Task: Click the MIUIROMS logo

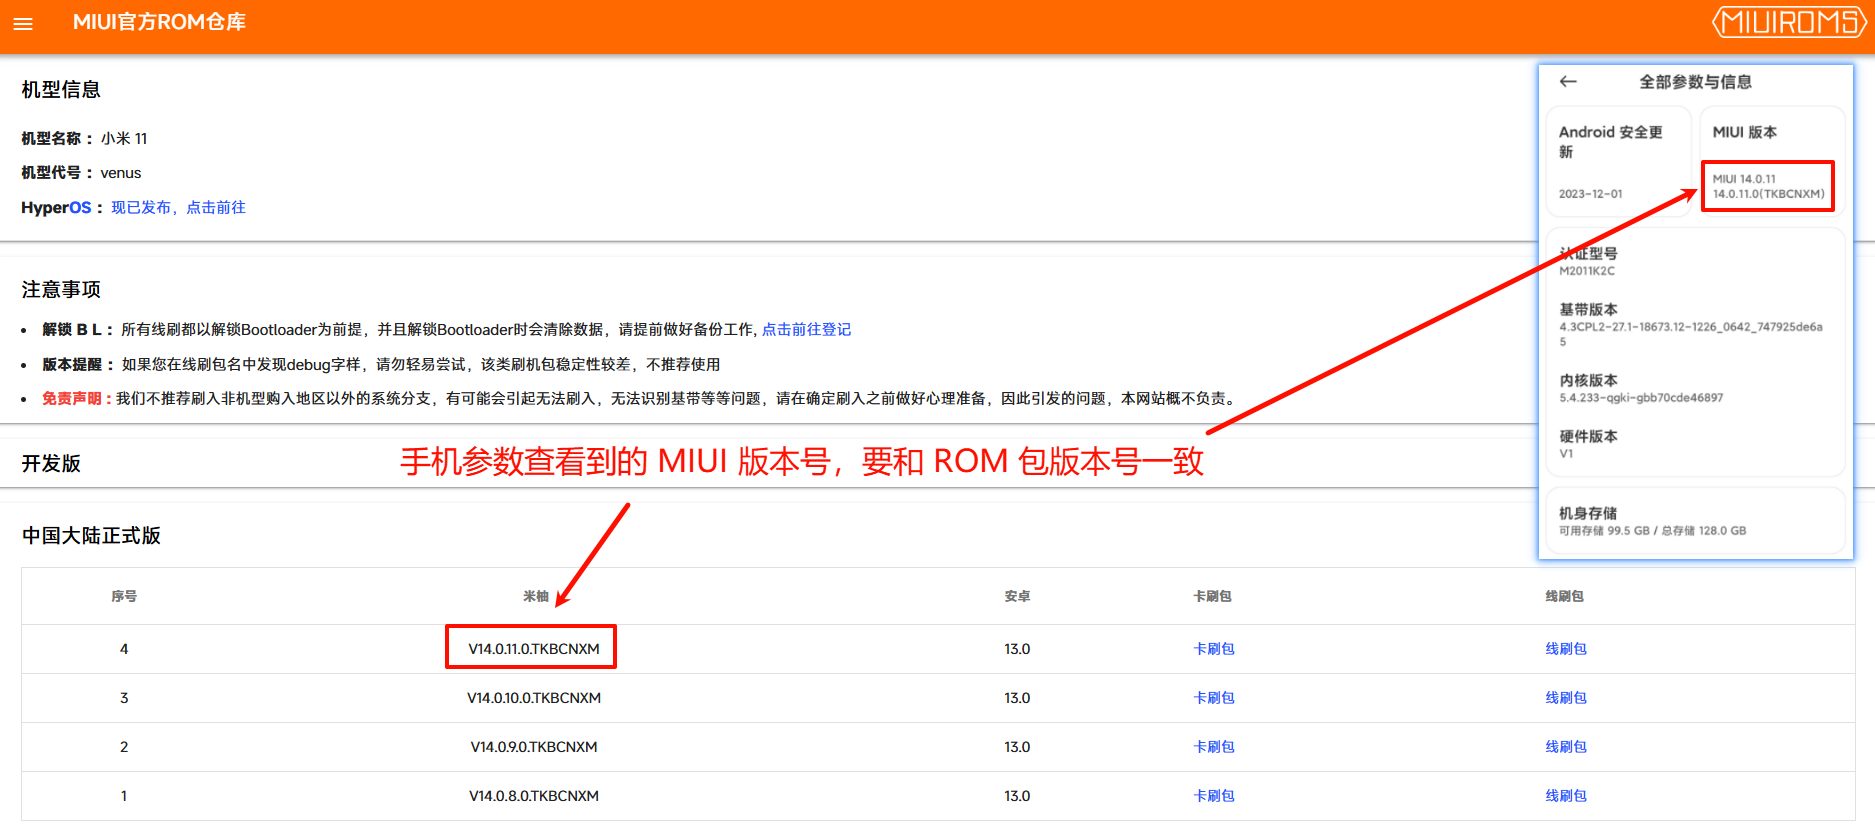Action: (1789, 22)
